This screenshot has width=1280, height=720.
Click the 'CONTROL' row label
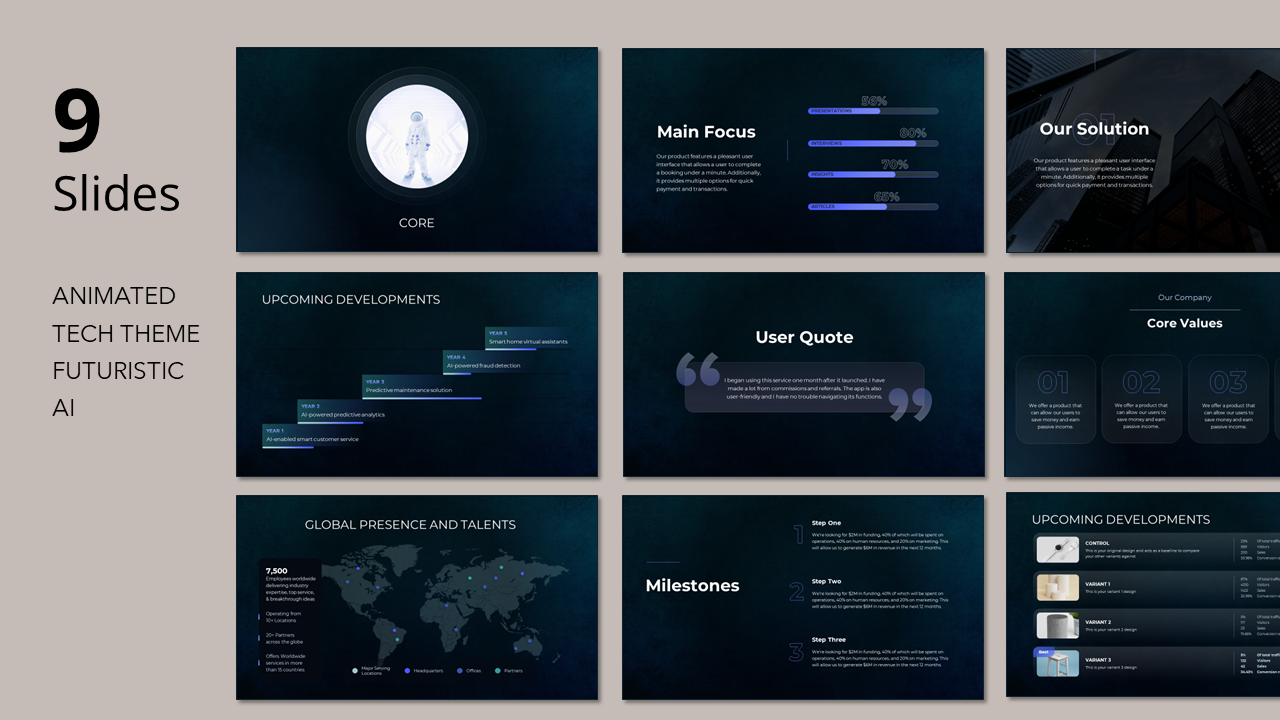tap(1097, 544)
